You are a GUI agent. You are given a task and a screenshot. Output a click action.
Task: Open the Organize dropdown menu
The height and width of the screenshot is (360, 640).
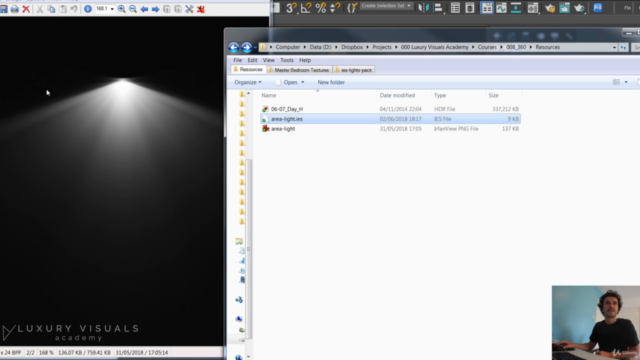[248, 82]
